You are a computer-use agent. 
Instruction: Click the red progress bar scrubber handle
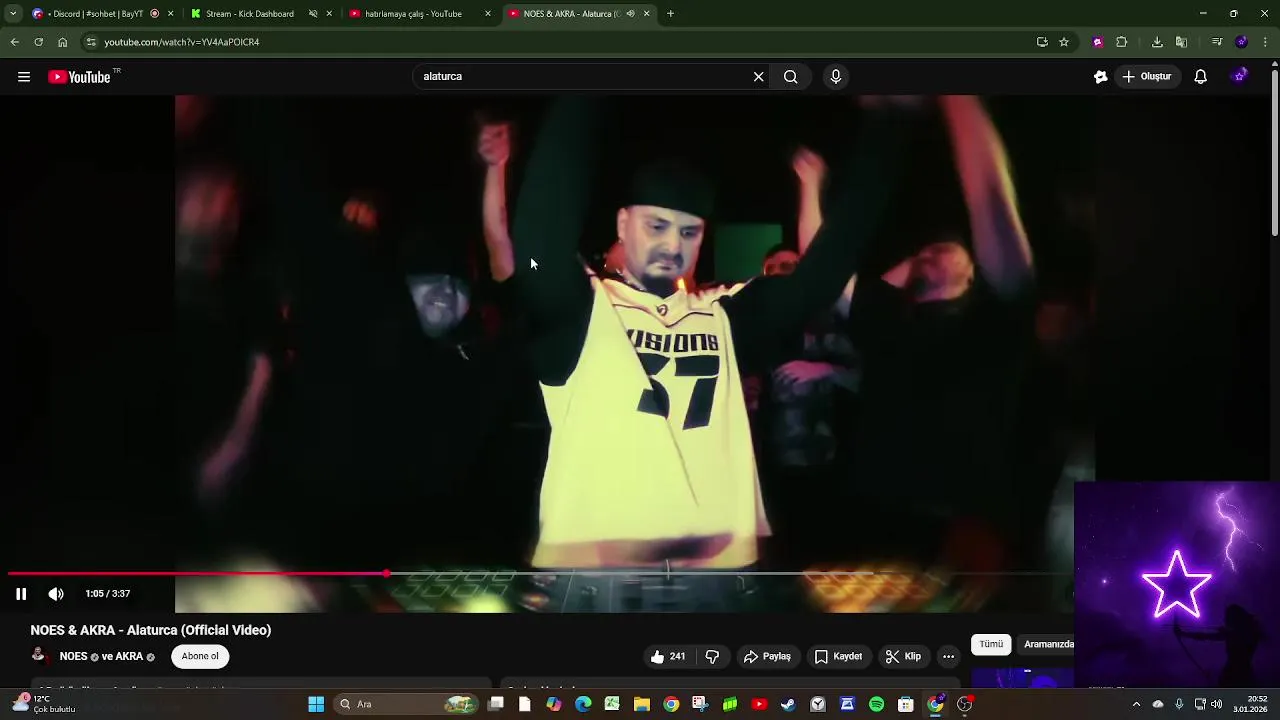(386, 574)
